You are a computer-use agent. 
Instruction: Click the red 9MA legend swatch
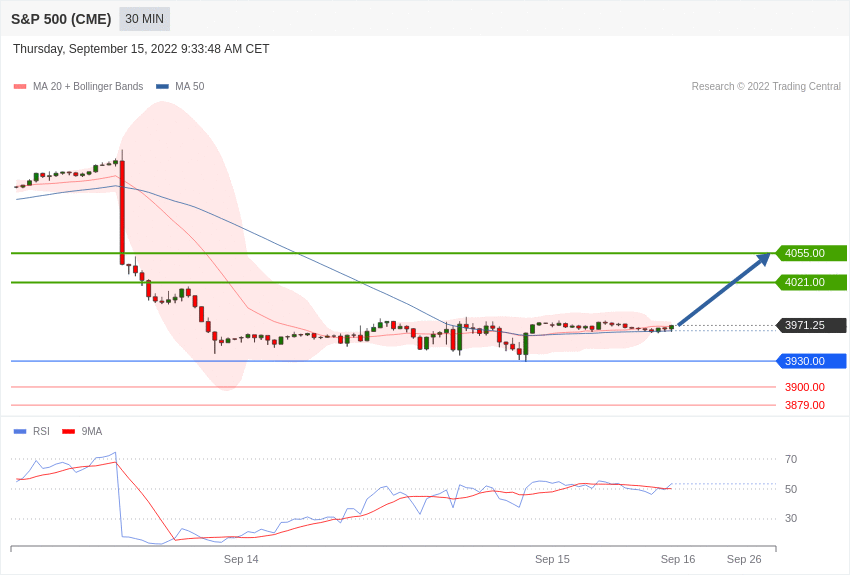(x=68, y=432)
